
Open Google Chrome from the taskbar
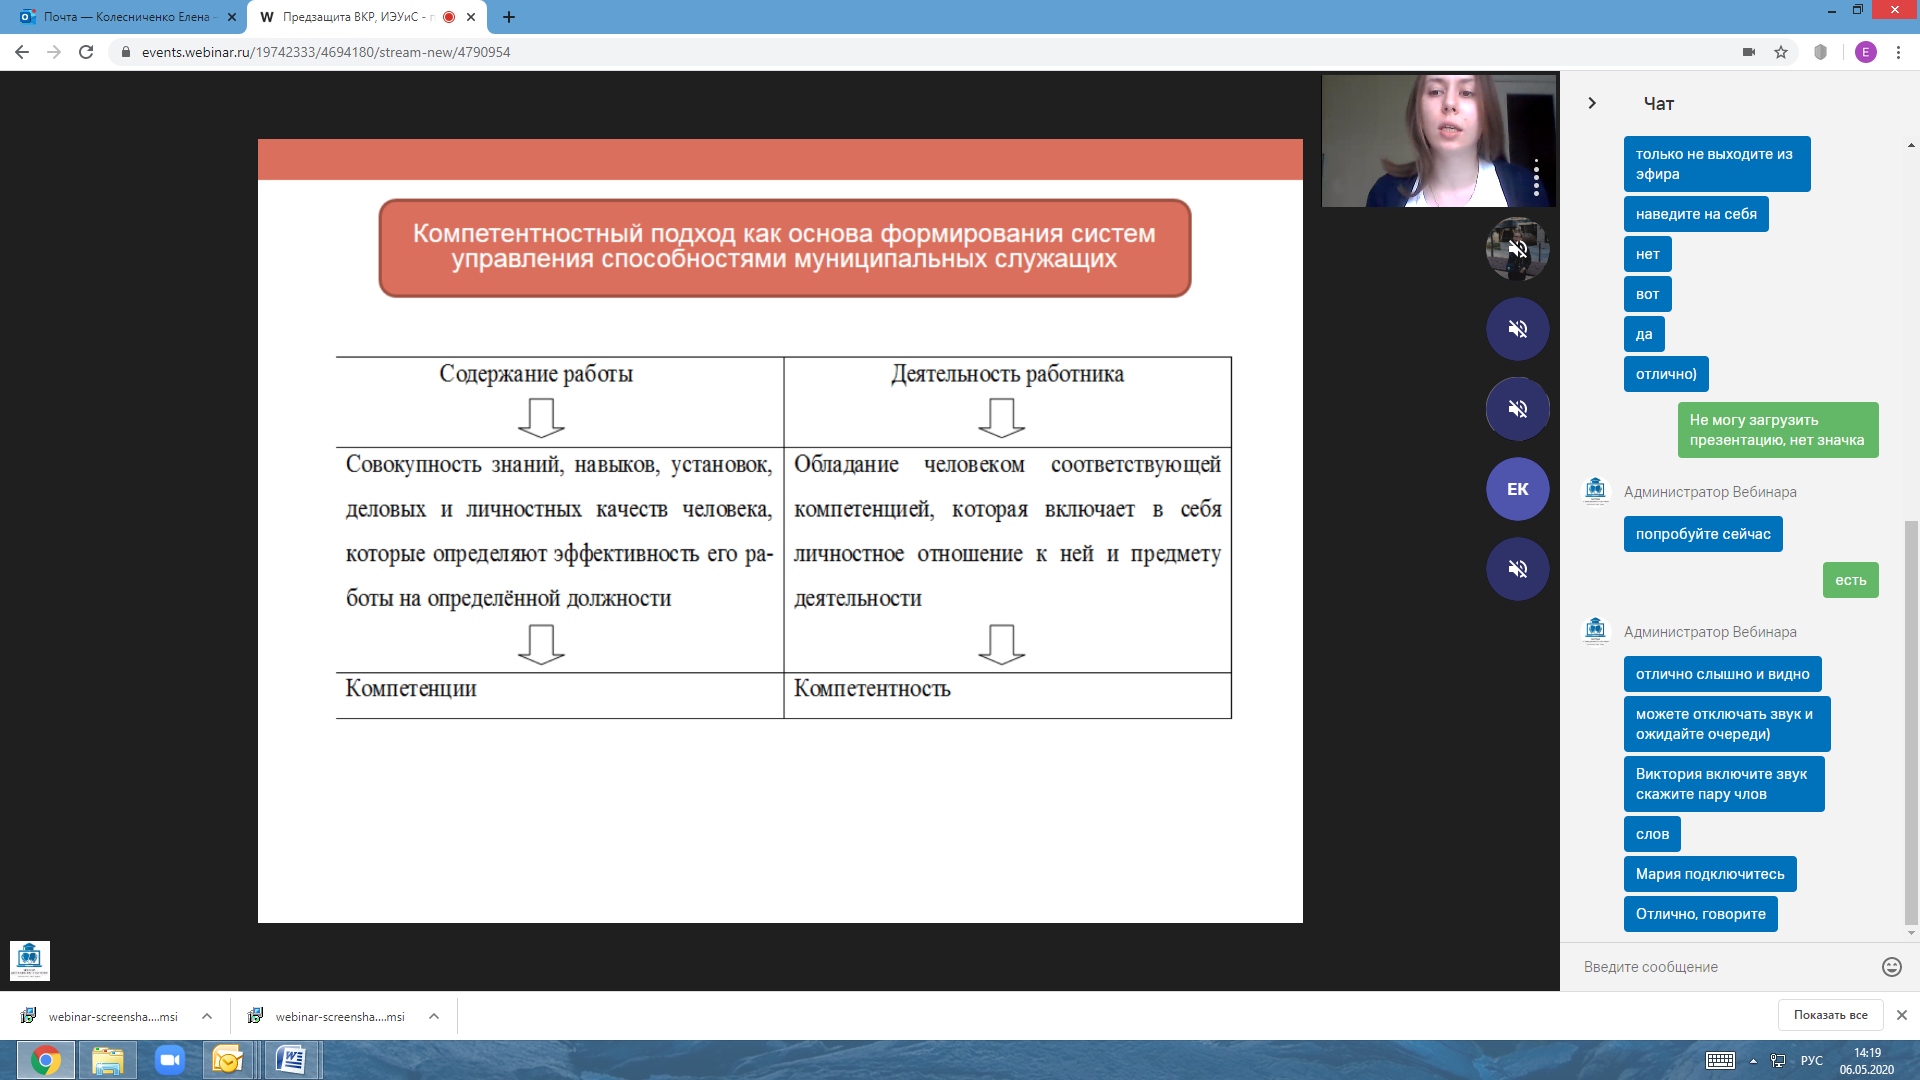point(45,1060)
